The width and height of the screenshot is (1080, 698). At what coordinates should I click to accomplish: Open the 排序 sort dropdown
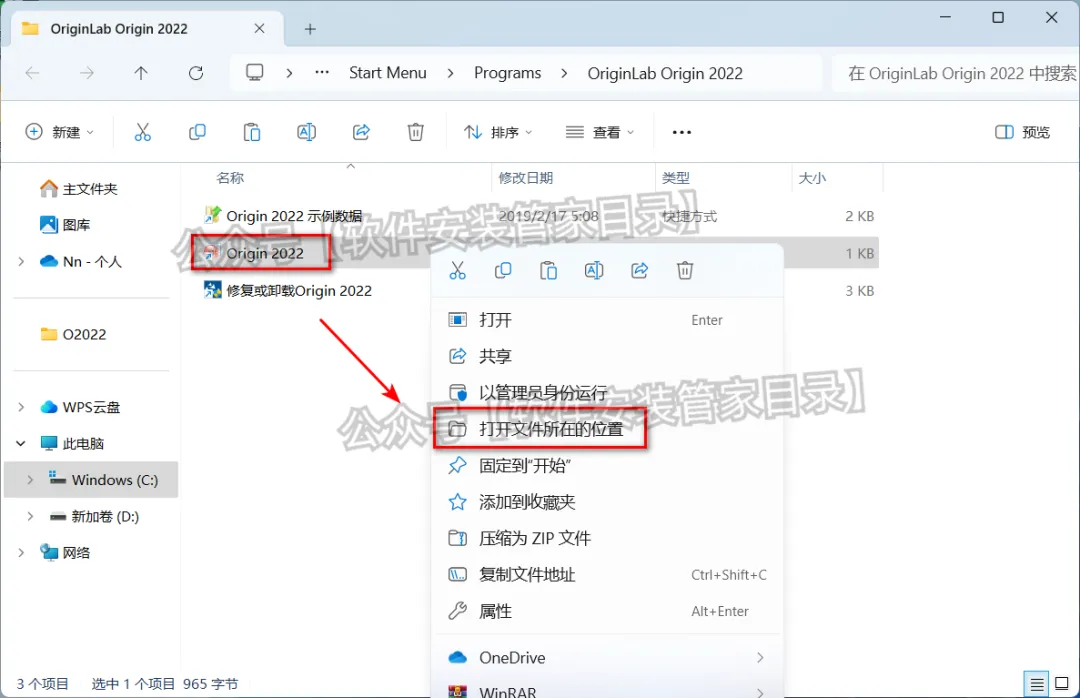(x=497, y=132)
